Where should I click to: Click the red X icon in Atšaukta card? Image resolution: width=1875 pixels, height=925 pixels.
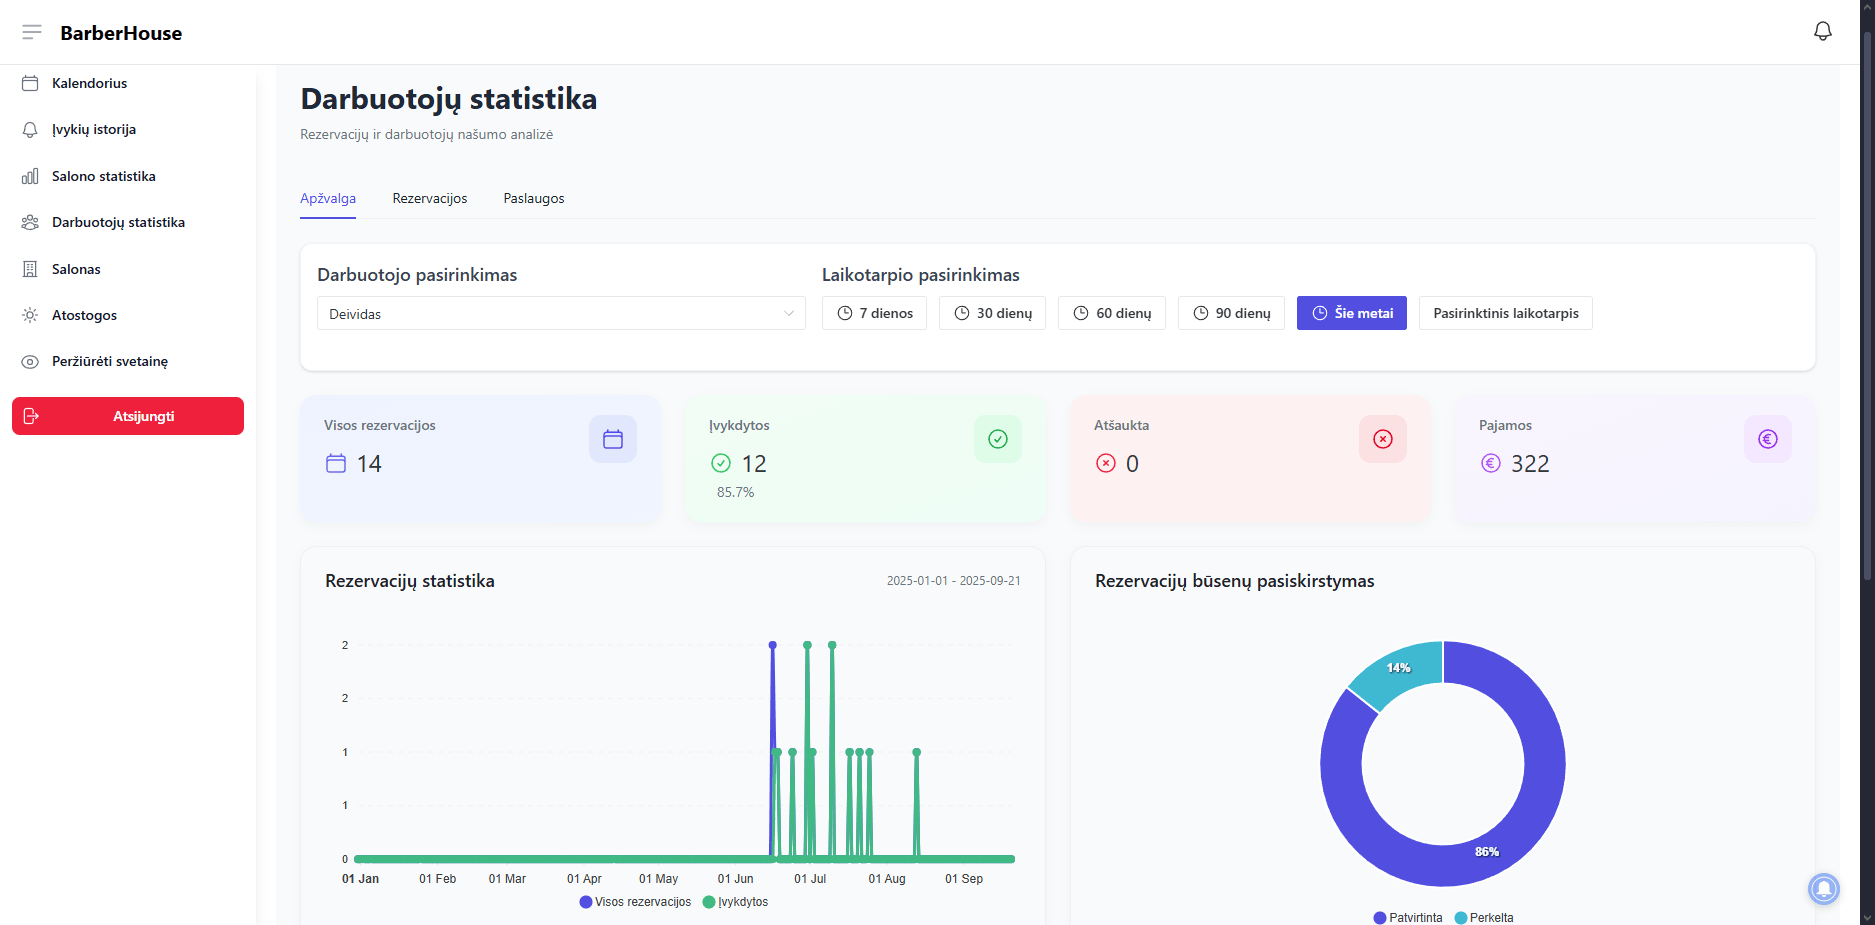tap(1382, 439)
